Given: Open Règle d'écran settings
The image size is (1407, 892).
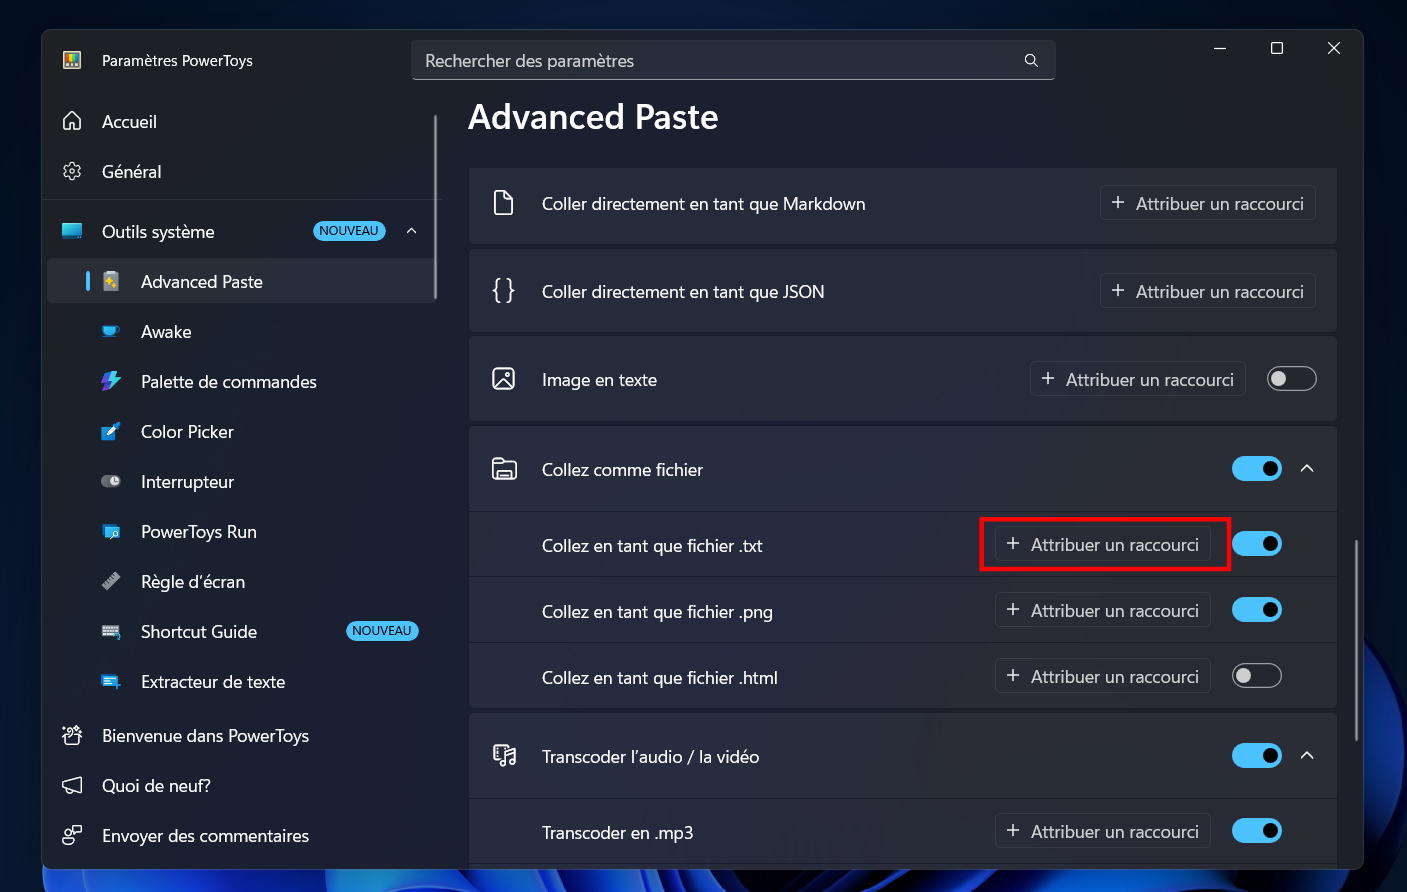Looking at the screenshot, I should coord(242,581).
